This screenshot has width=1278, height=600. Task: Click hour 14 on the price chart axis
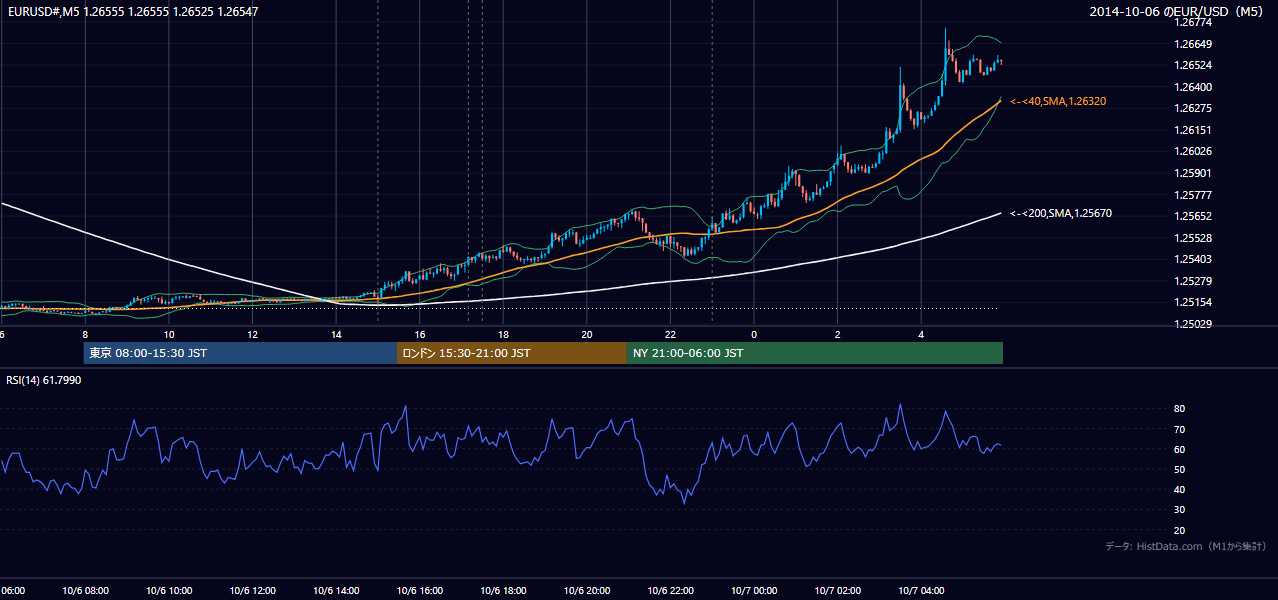pos(336,335)
